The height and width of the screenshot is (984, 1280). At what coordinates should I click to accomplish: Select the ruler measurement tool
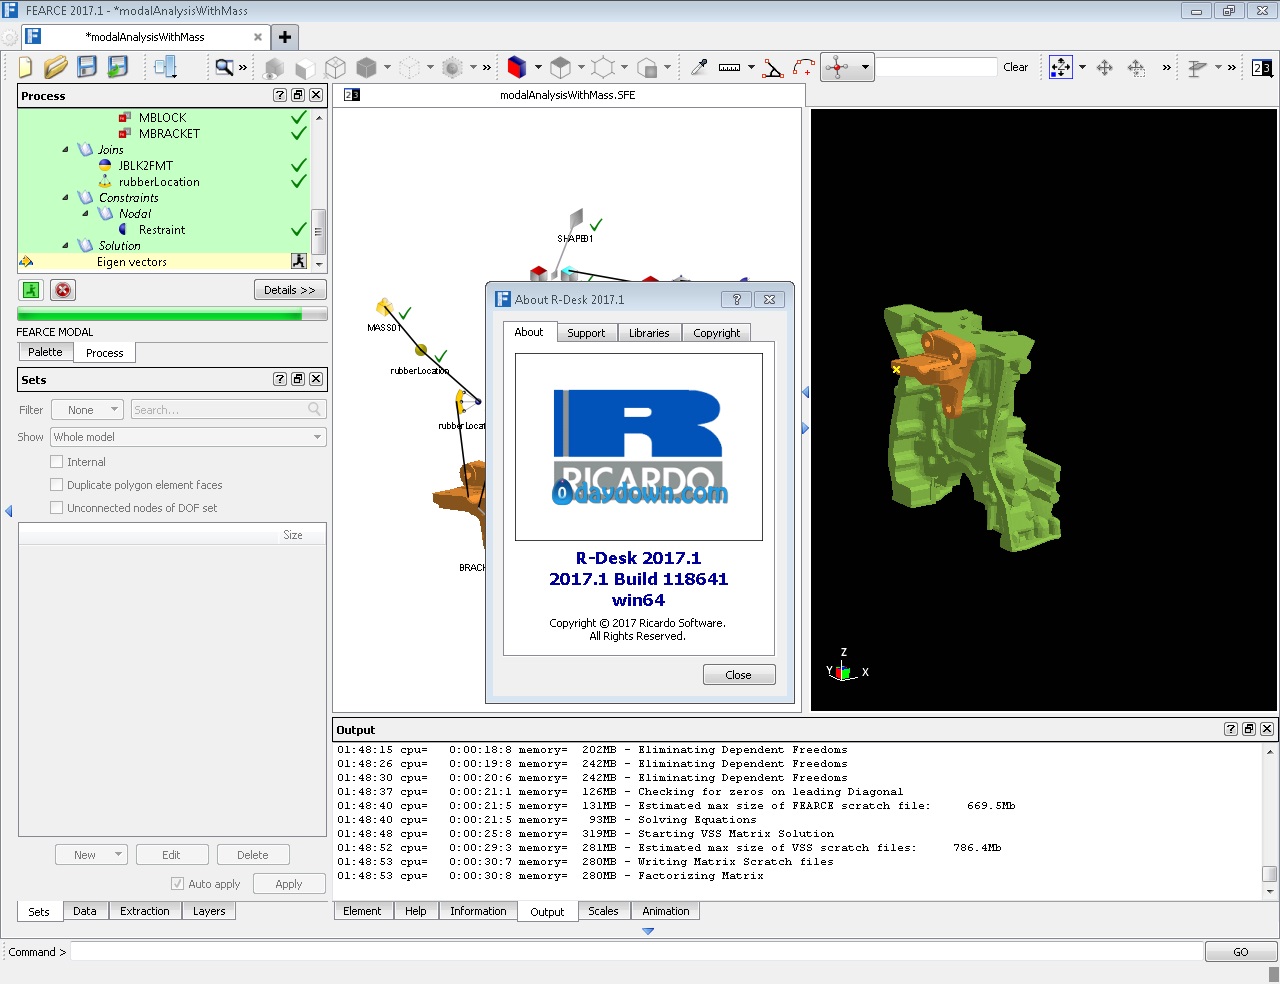tap(730, 67)
